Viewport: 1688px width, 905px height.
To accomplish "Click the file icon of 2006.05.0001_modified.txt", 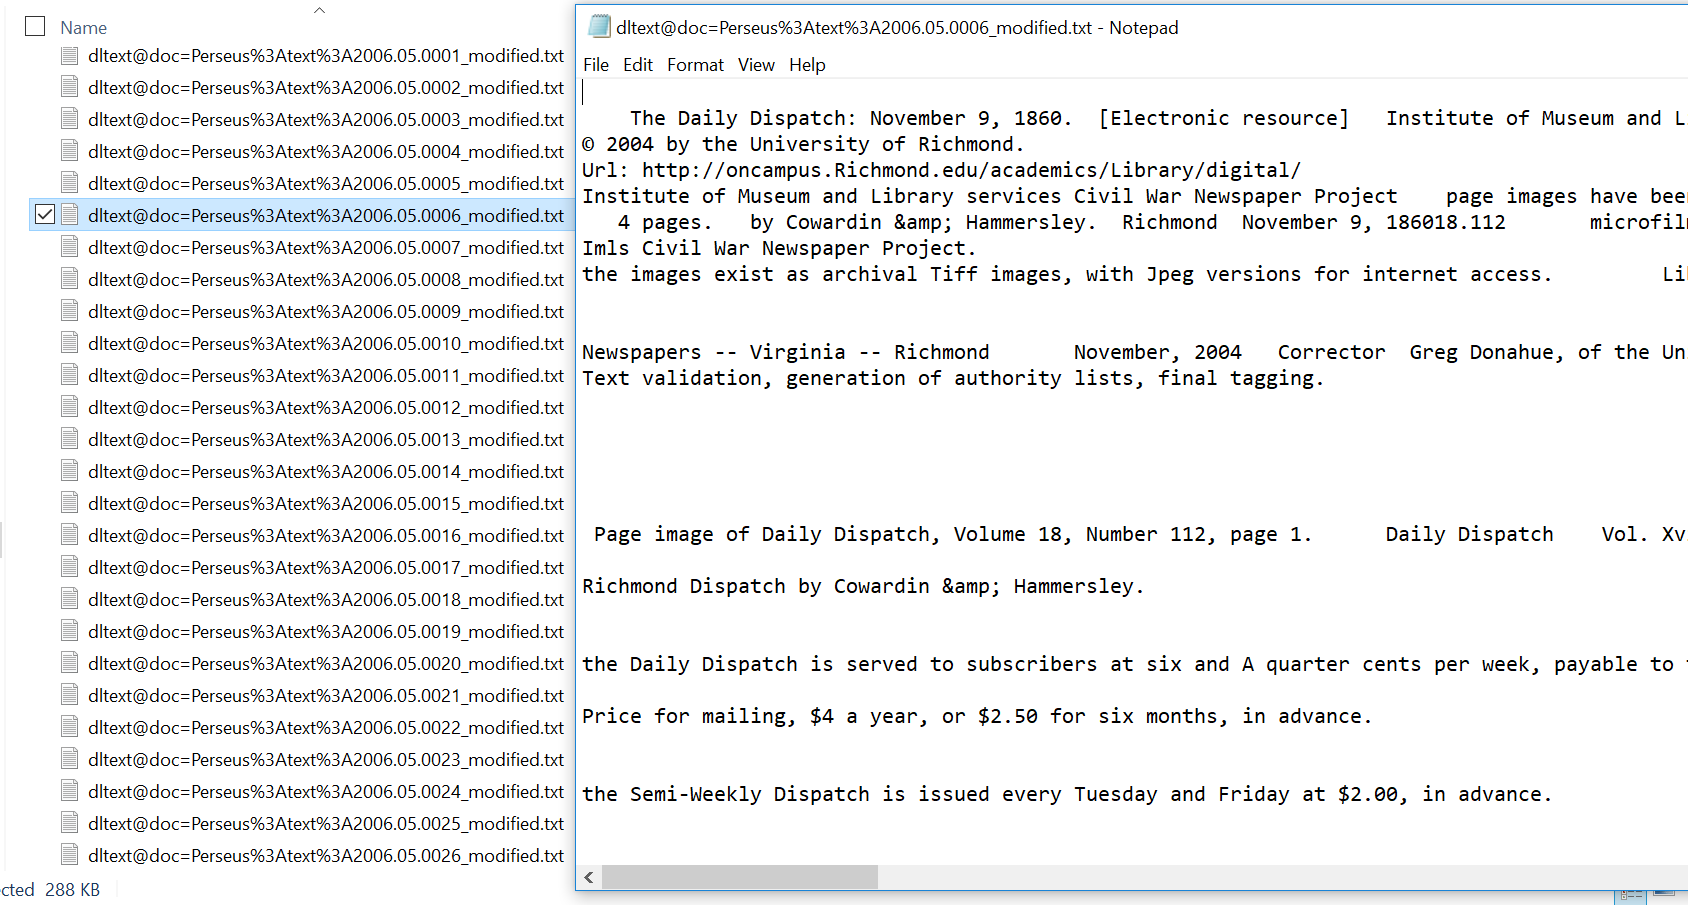I will click(x=69, y=55).
